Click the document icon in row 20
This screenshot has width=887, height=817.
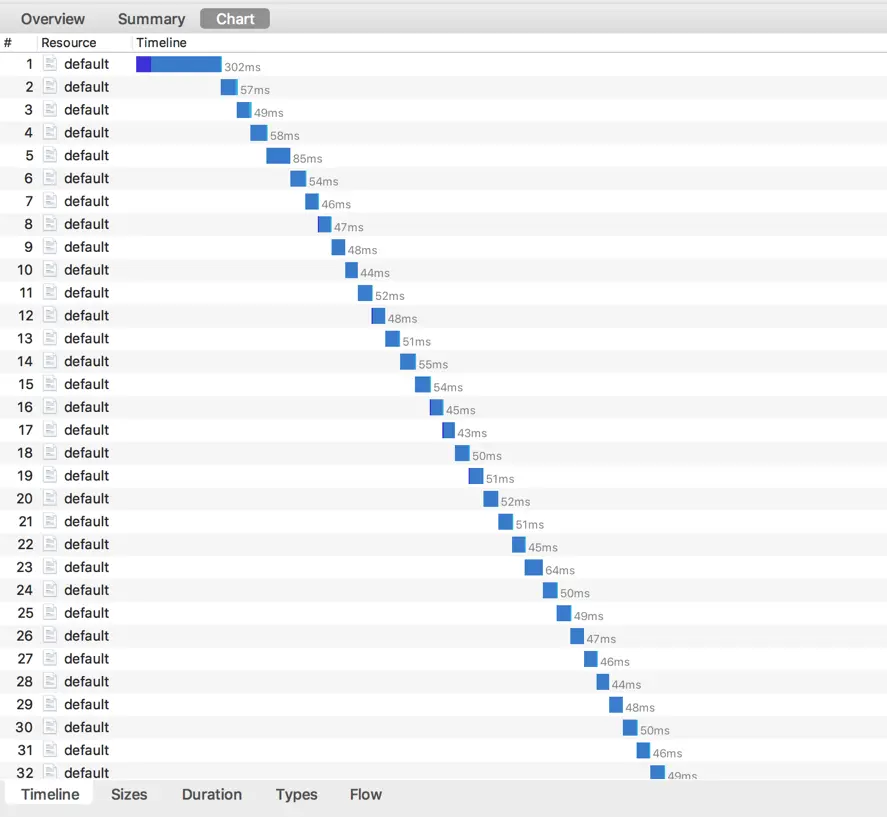click(50, 498)
